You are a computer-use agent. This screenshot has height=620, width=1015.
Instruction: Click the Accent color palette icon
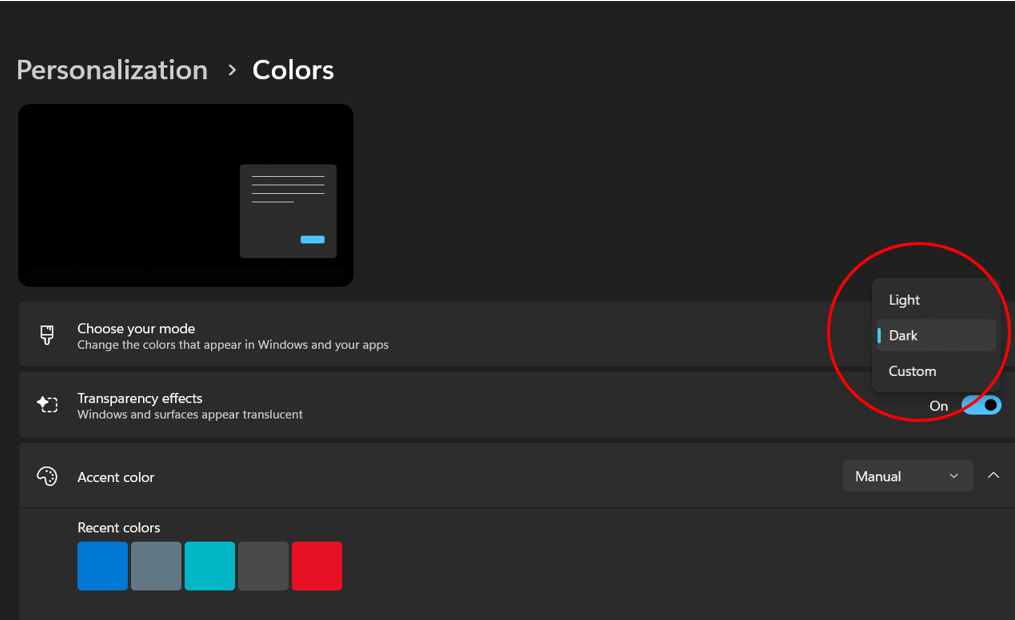pos(47,477)
